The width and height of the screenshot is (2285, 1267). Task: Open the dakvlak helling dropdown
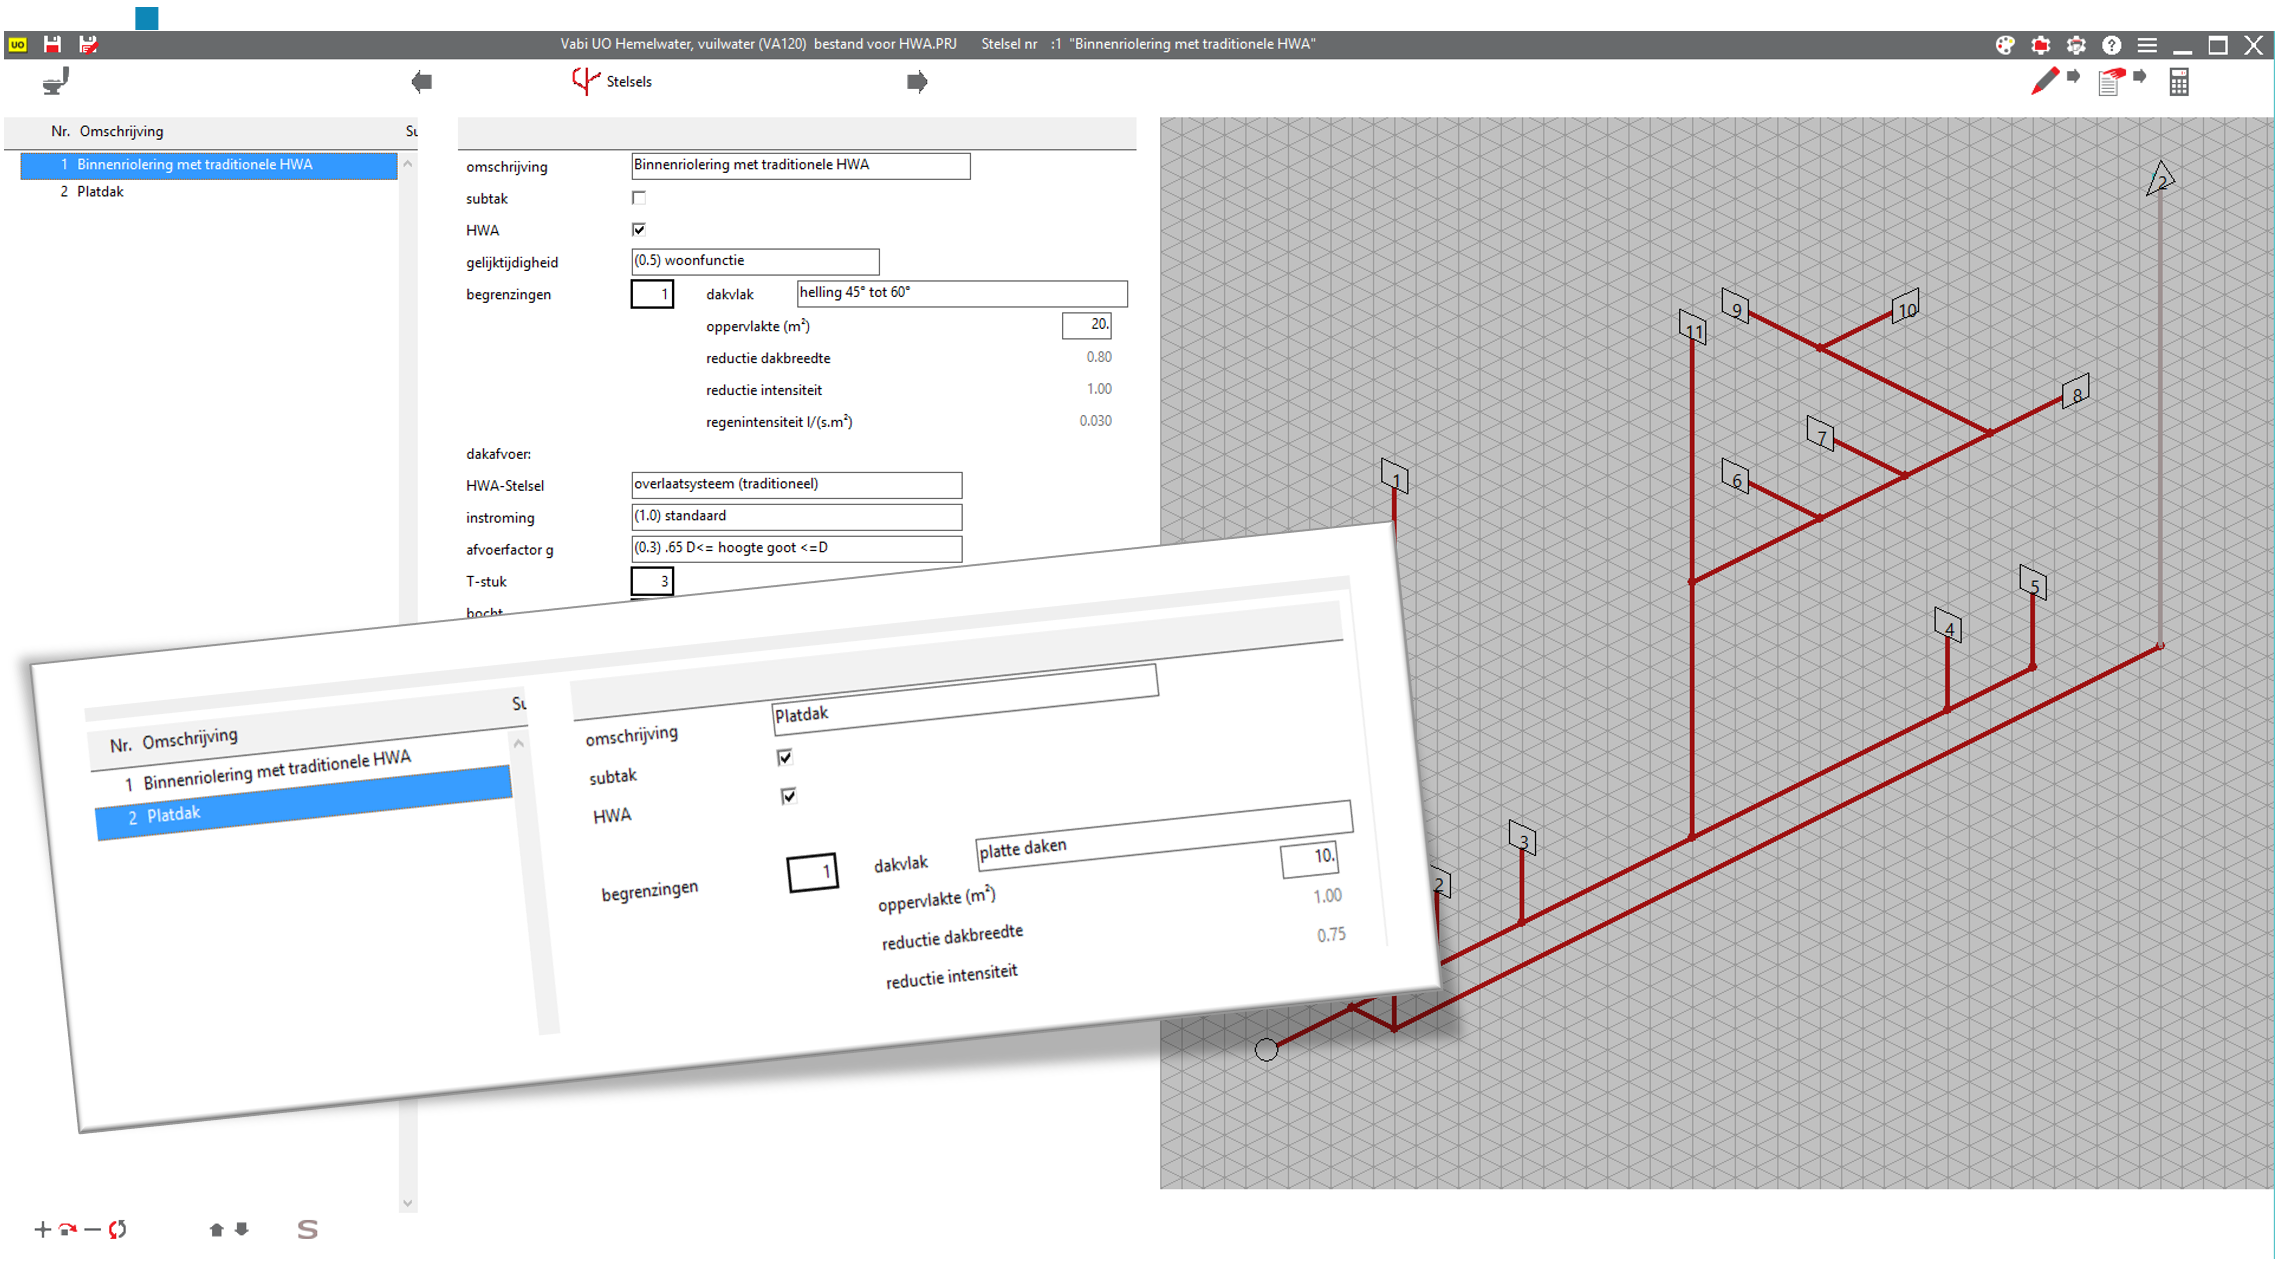[x=961, y=293]
